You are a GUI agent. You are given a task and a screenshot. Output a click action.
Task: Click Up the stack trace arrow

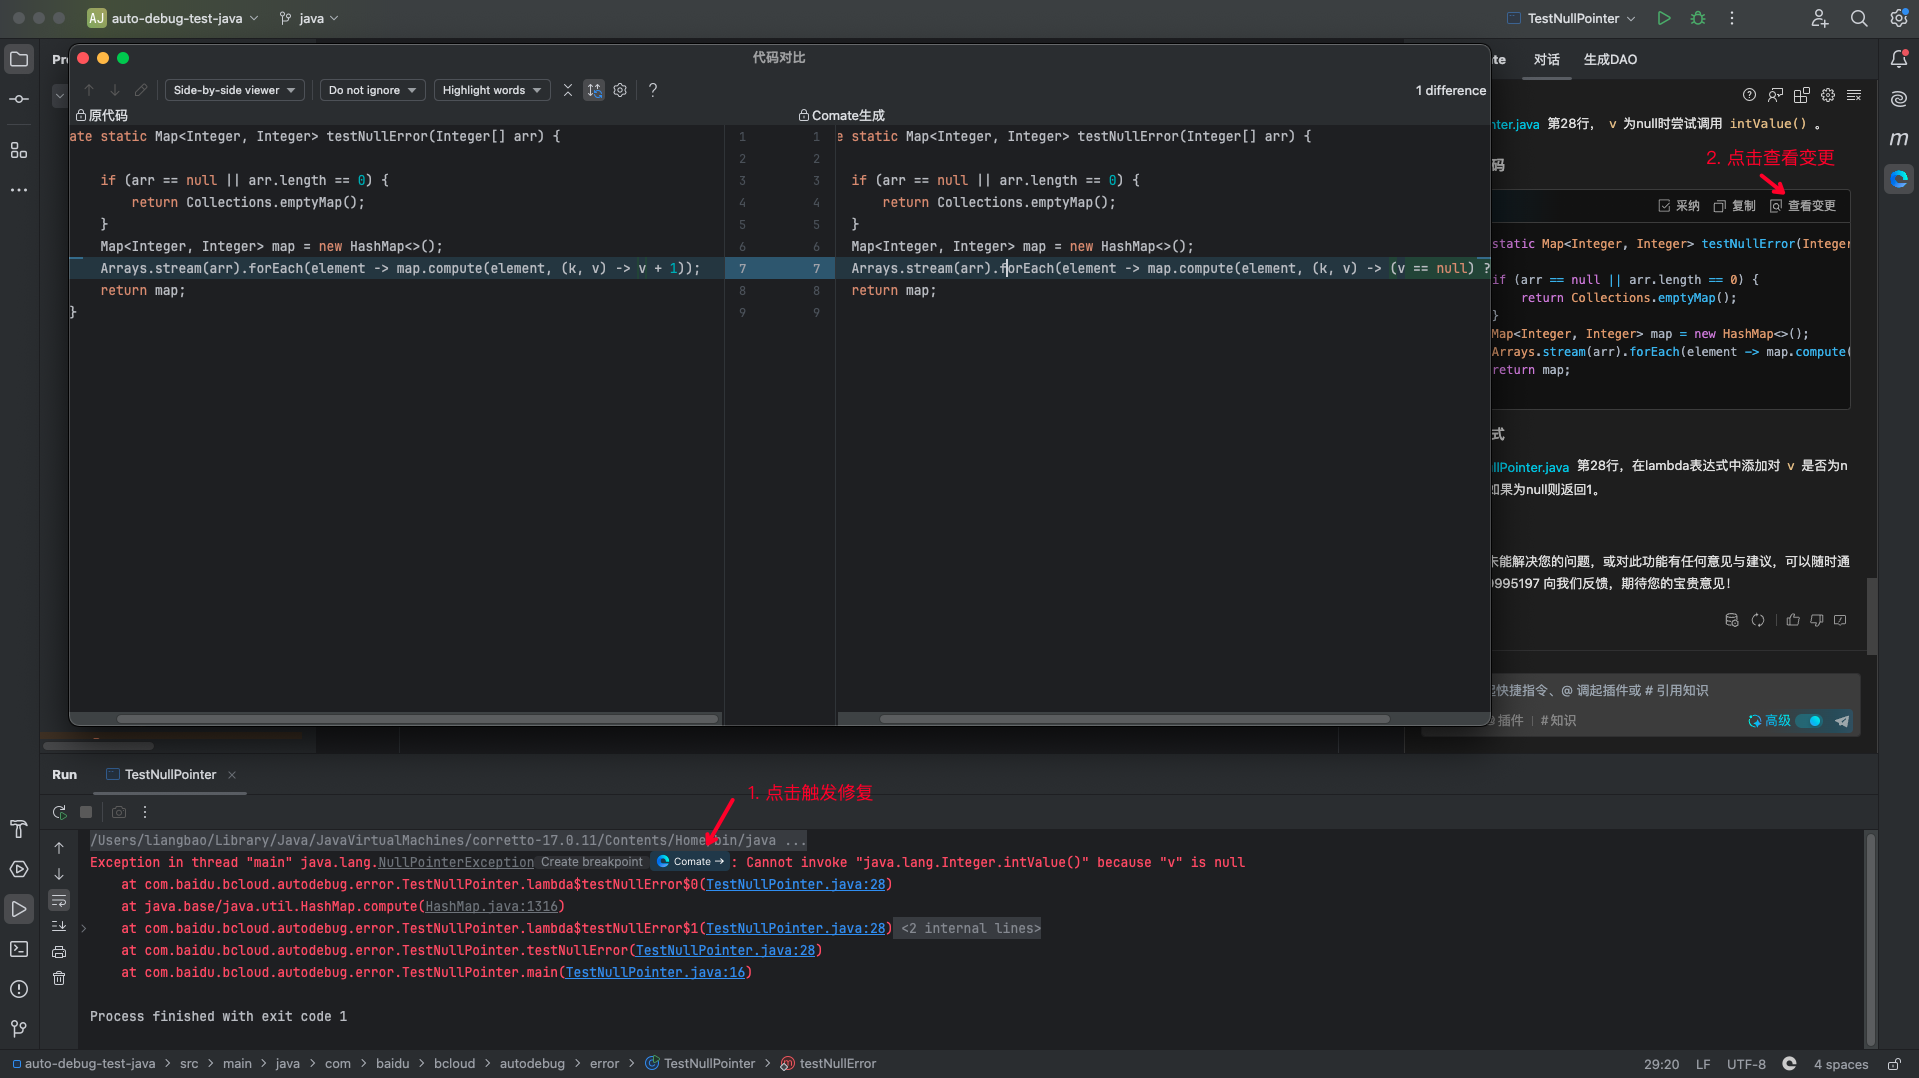pyautogui.click(x=59, y=848)
